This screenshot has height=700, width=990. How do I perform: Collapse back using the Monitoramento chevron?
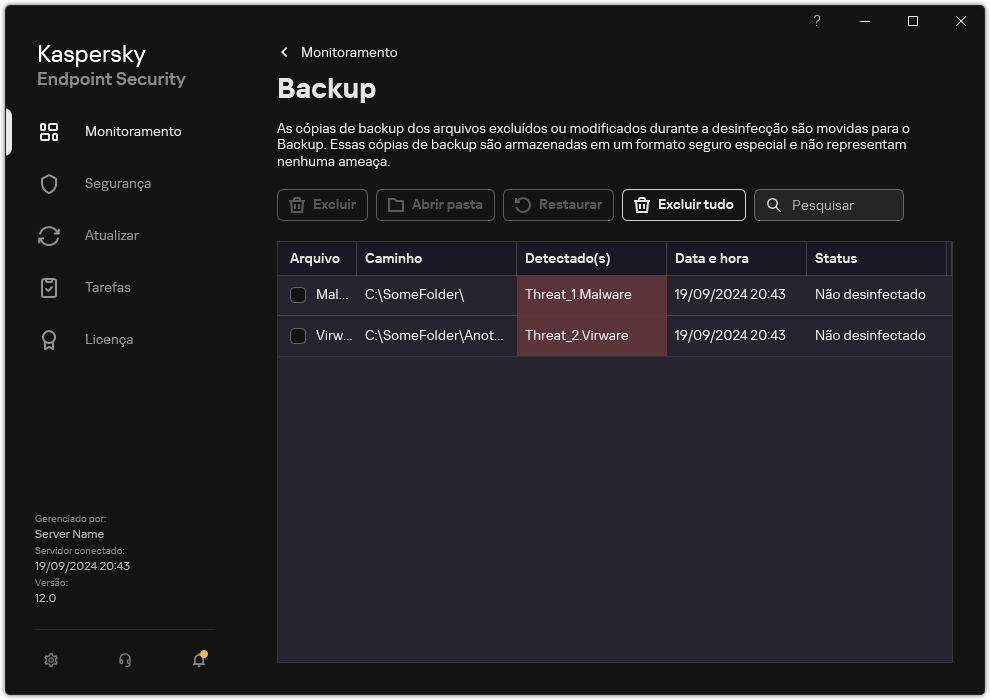[284, 52]
